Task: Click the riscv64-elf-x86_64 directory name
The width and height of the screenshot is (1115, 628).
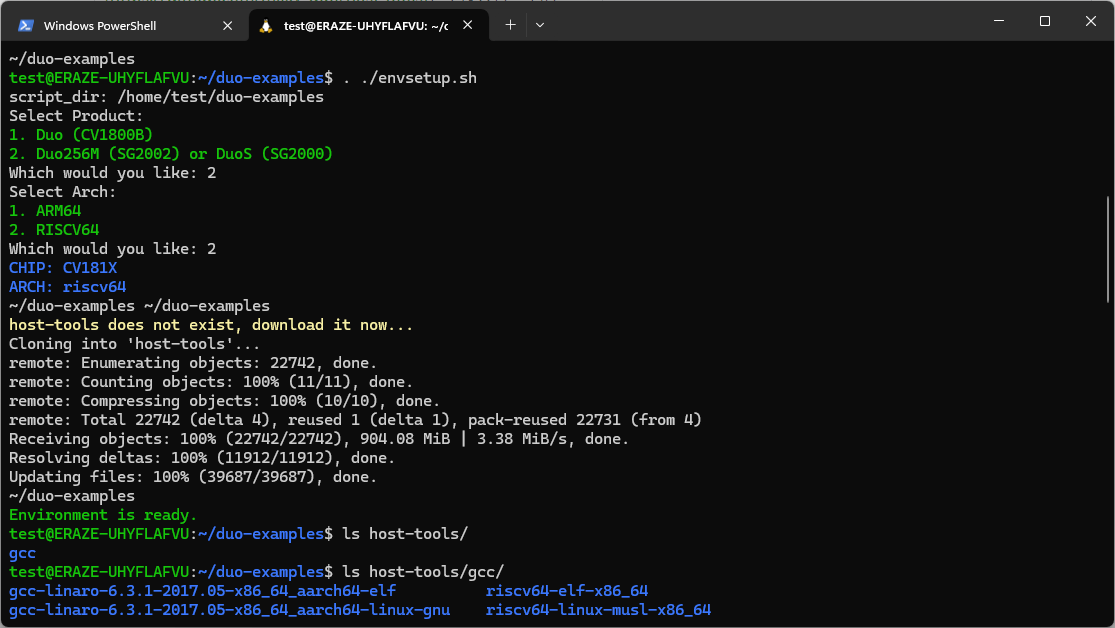Action: (566, 591)
